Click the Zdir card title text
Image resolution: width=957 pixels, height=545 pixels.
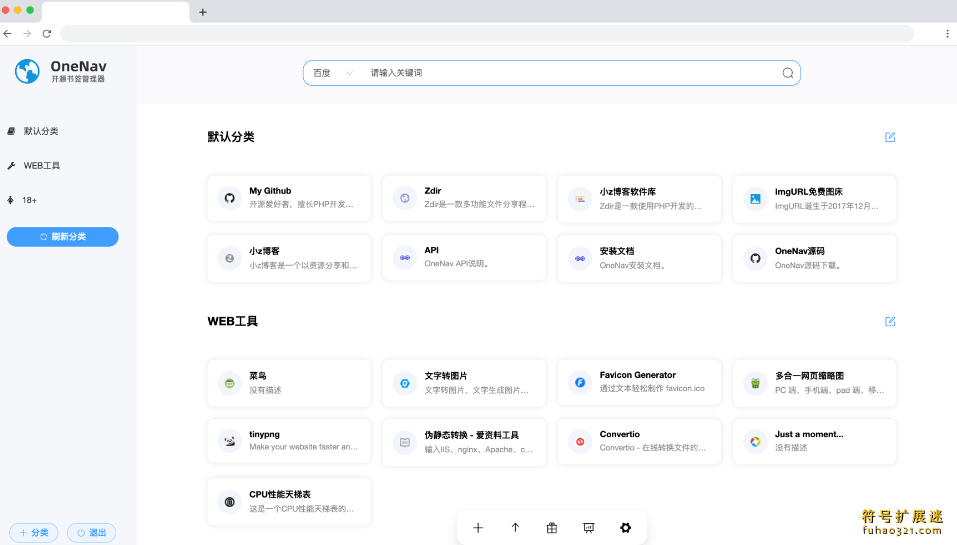[433, 191]
